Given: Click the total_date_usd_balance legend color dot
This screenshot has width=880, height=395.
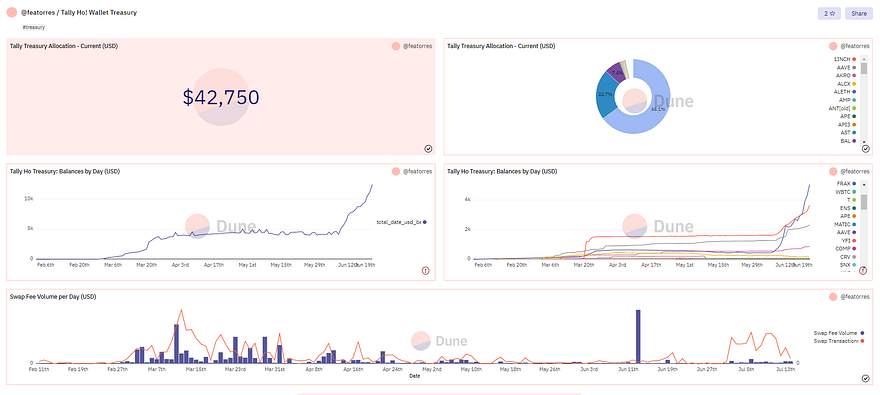Looking at the screenshot, I should click(x=425, y=222).
